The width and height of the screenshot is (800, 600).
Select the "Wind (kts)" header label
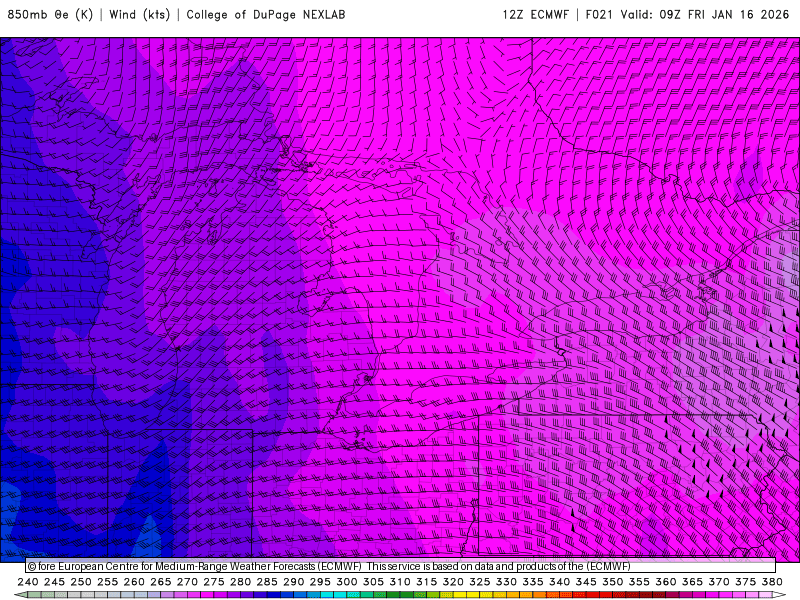tap(140, 15)
